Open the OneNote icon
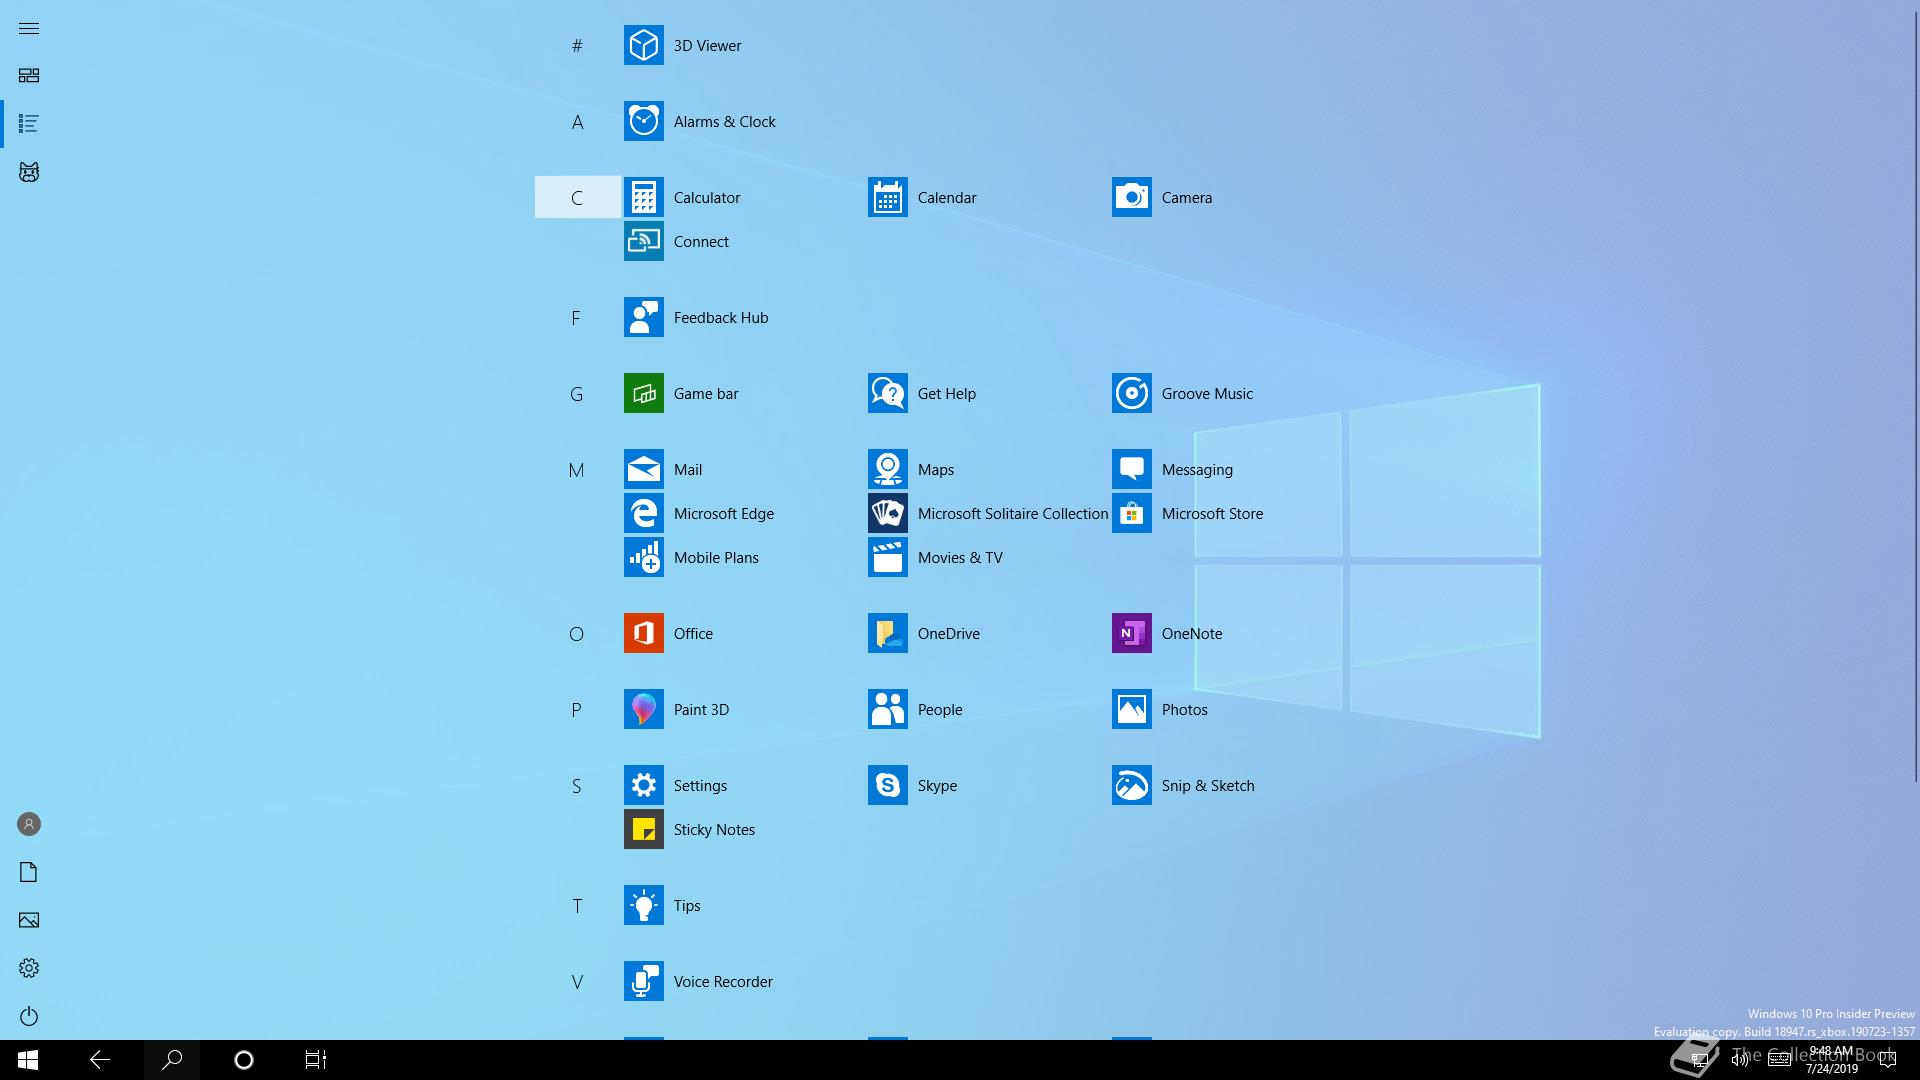 click(x=1131, y=633)
